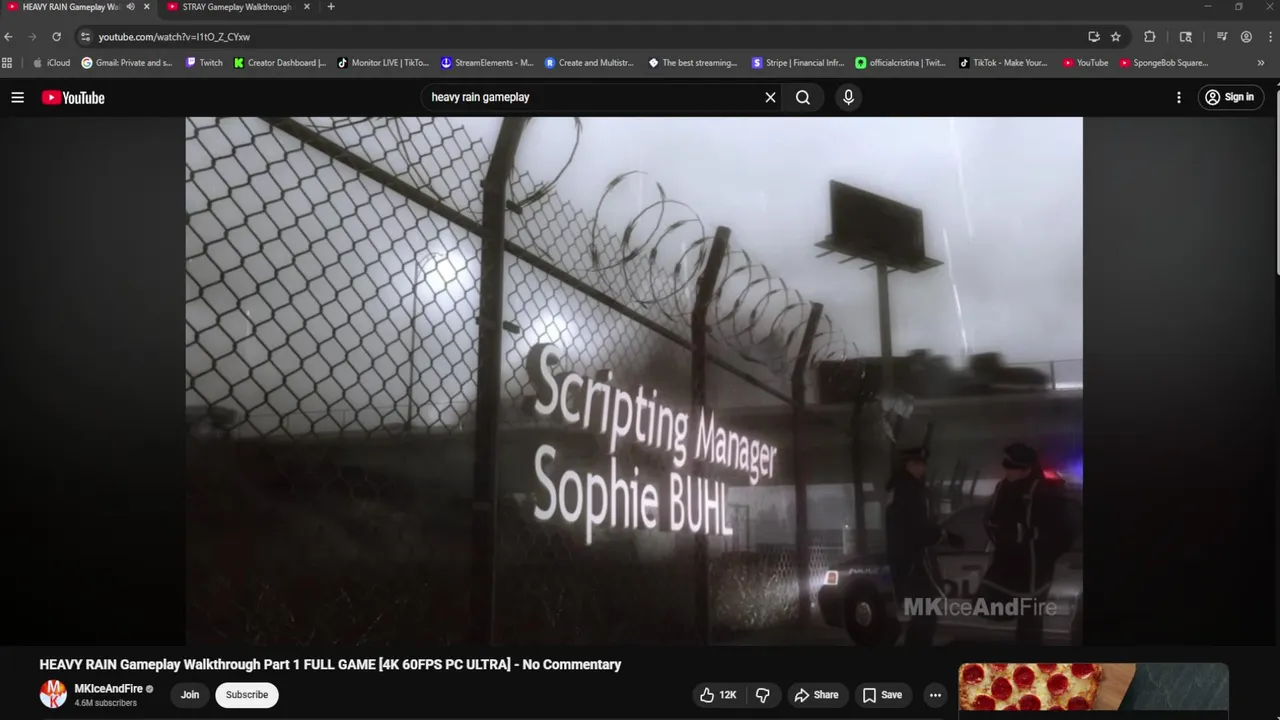Open the officialcristina Twitch bookmark
This screenshot has height=720, width=1280.
point(901,63)
